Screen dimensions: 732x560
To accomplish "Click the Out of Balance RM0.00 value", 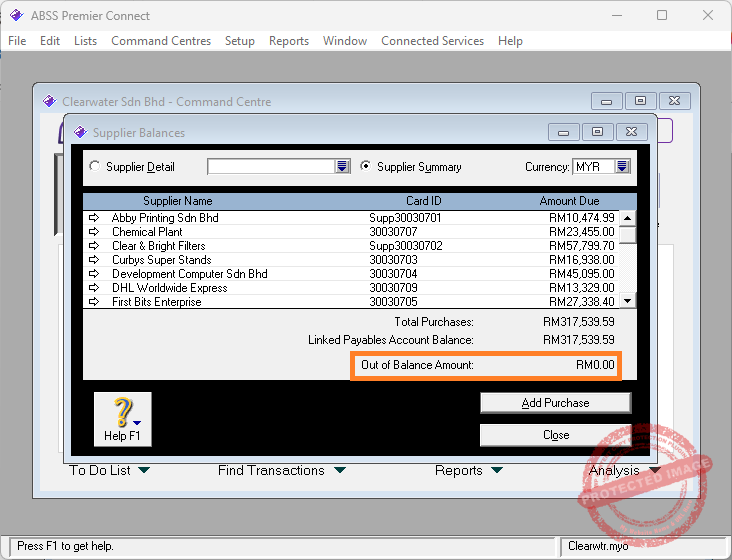I will pyautogui.click(x=595, y=365).
